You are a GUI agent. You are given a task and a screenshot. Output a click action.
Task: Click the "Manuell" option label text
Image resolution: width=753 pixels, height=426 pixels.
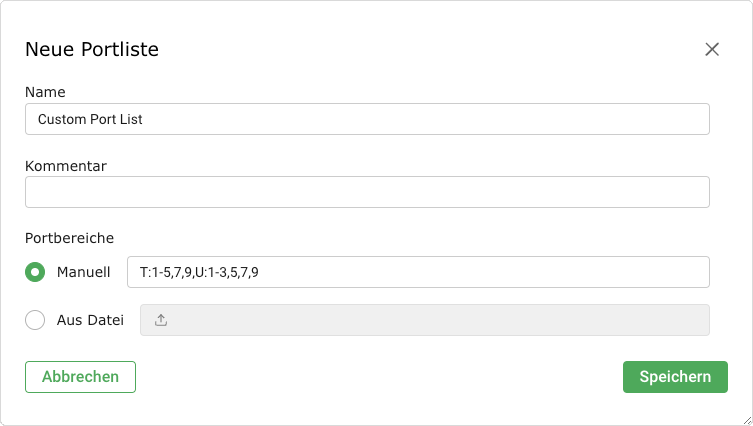coord(84,272)
